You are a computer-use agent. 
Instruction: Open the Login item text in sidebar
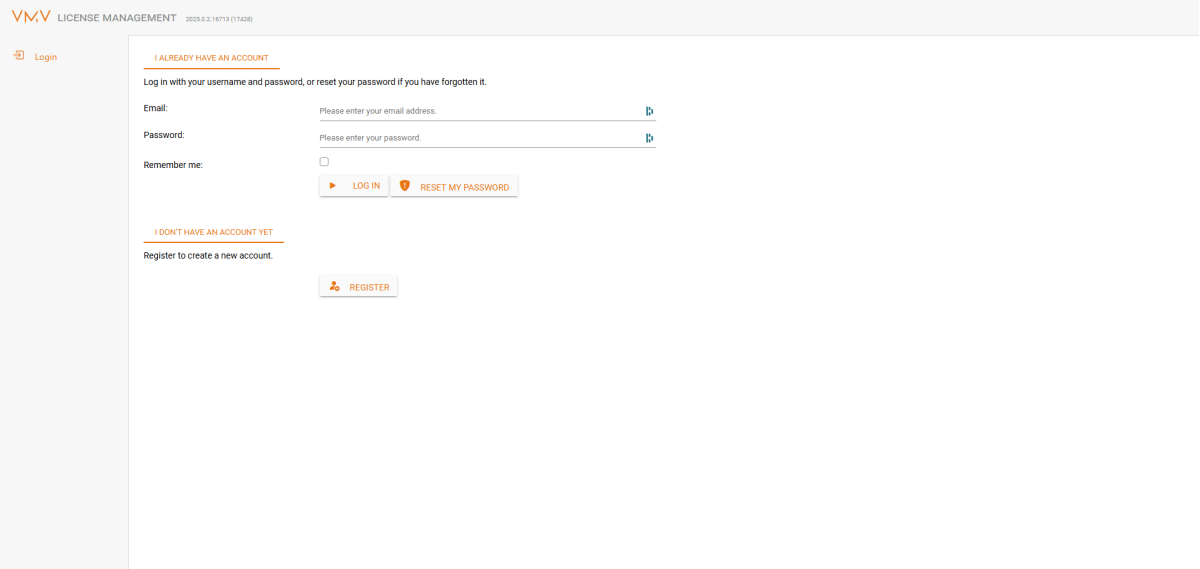tap(46, 57)
